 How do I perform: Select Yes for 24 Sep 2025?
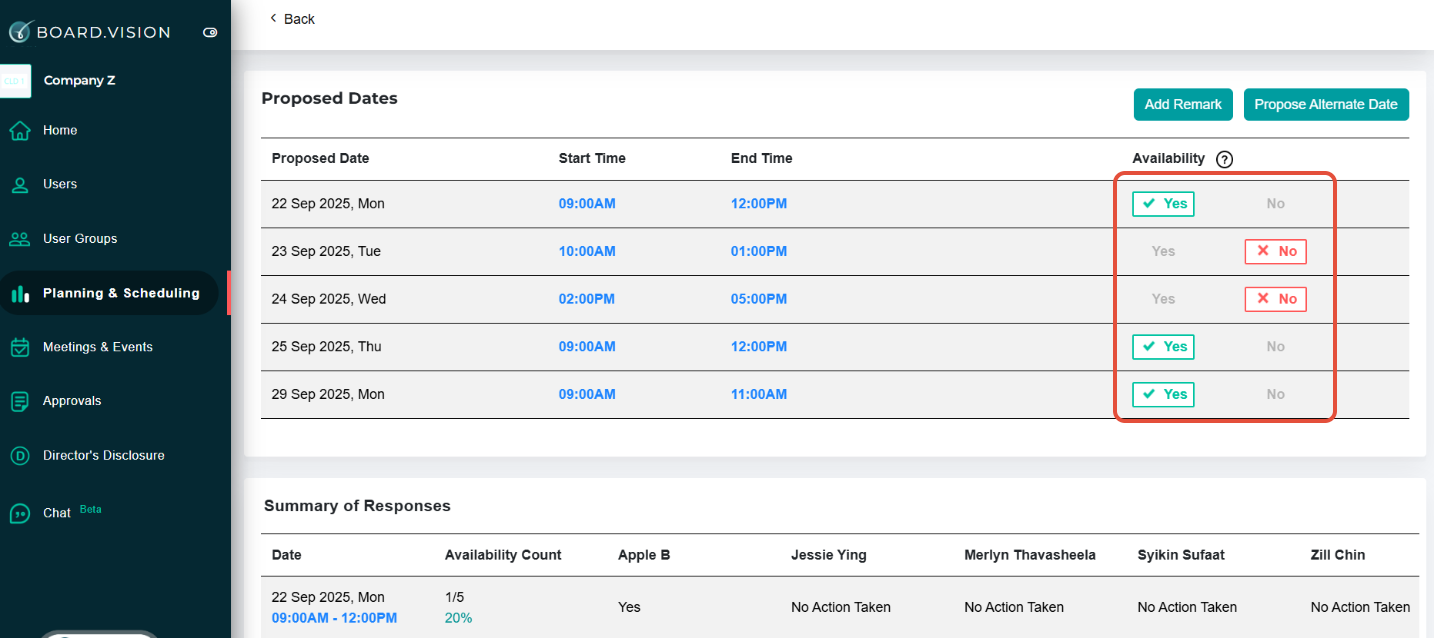coord(1163,299)
